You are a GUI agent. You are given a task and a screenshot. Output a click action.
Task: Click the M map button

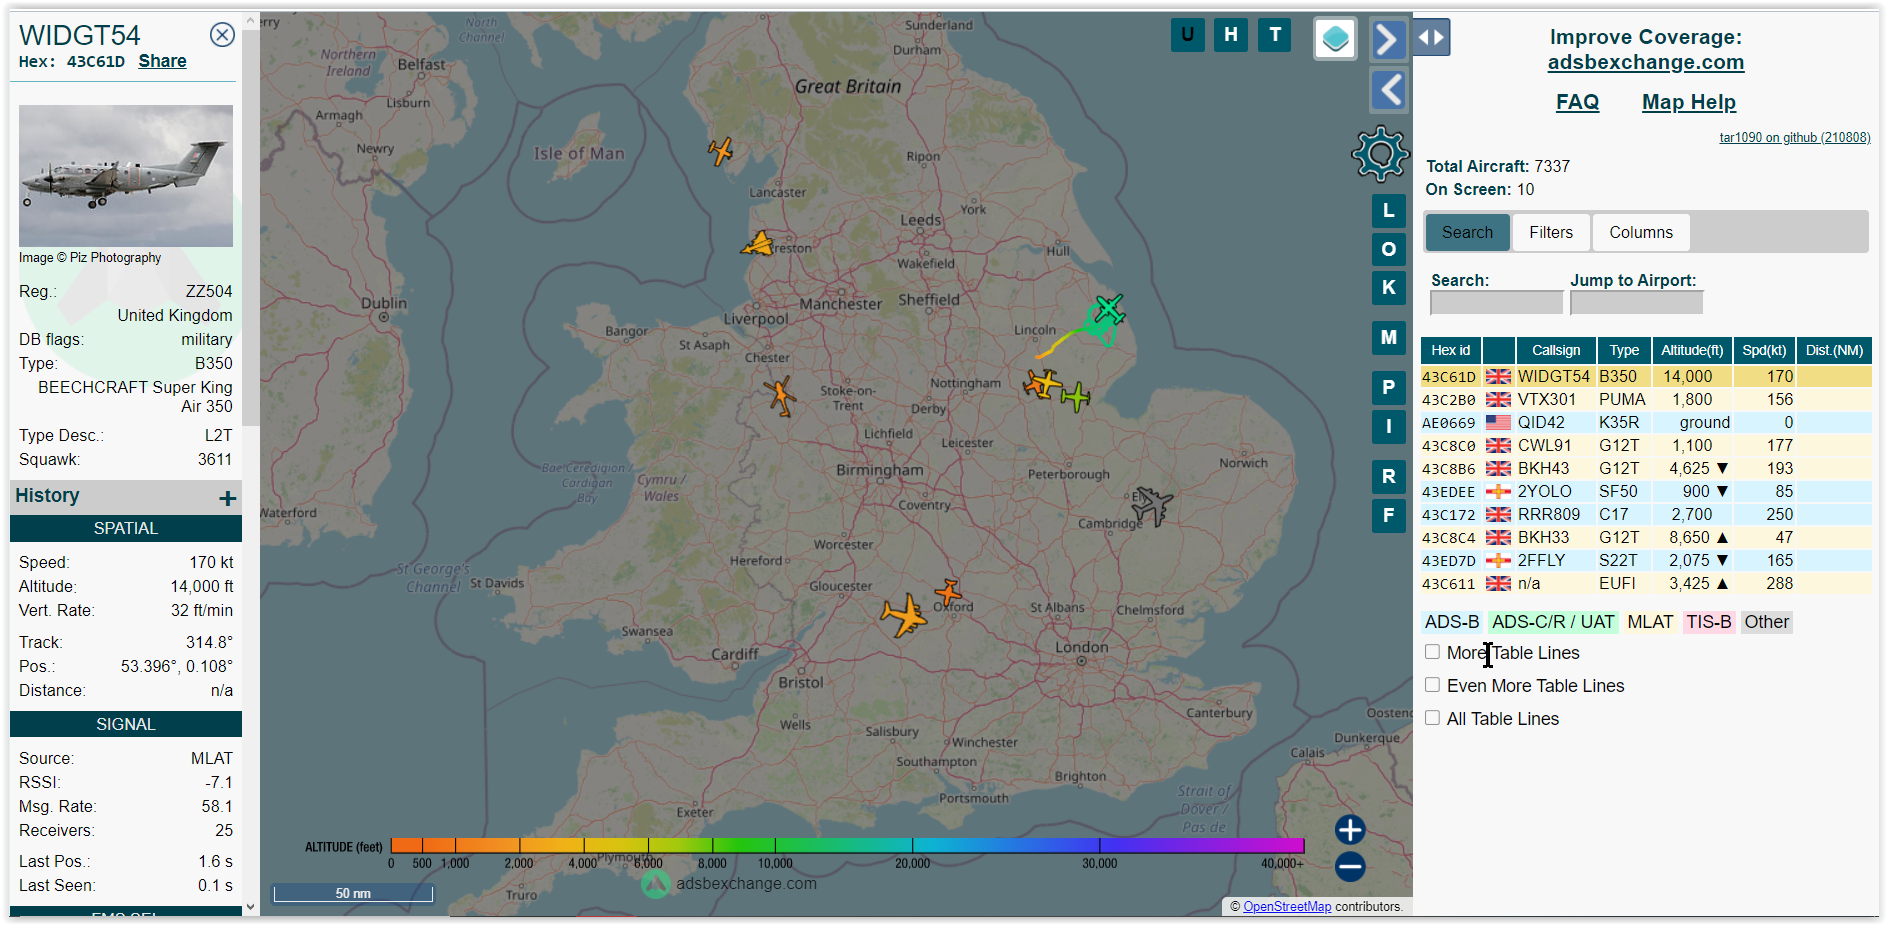coord(1388,338)
